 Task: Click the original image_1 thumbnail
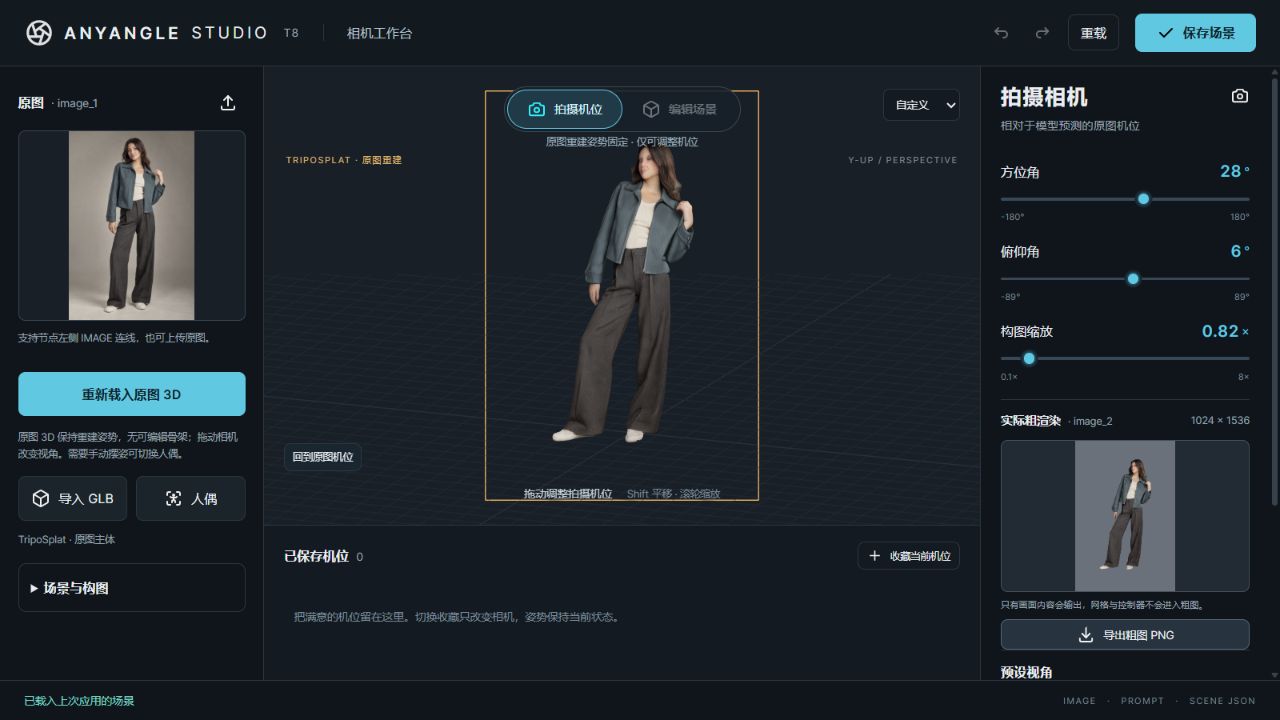pos(132,225)
